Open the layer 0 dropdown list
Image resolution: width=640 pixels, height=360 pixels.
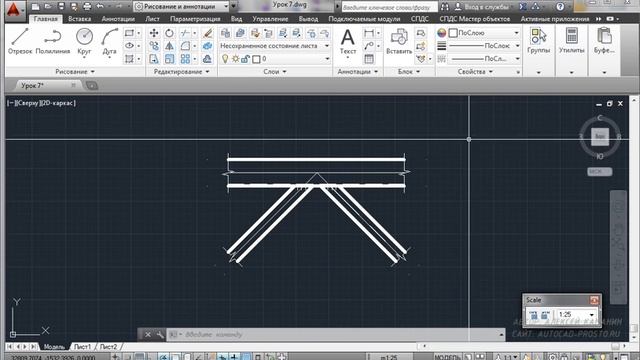pyautogui.click(x=327, y=59)
